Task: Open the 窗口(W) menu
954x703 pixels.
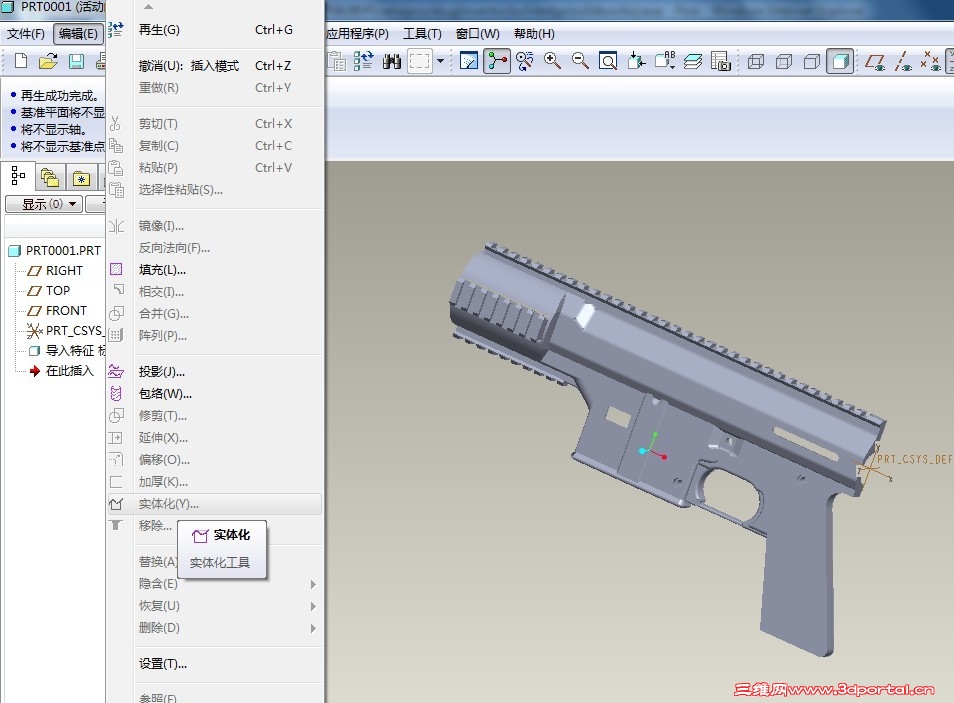Action: pyautogui.click(x=478, y=34)
